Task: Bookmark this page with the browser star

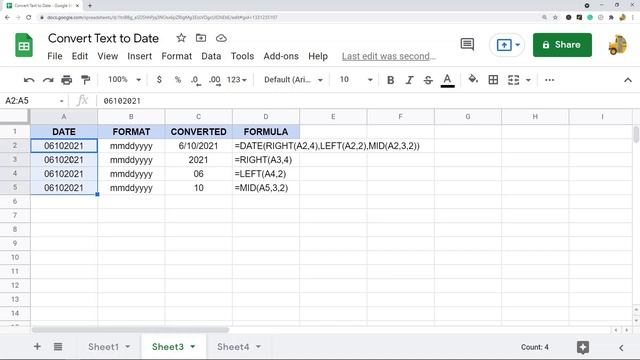Action: pyautogui.click(x=555, y=18)
